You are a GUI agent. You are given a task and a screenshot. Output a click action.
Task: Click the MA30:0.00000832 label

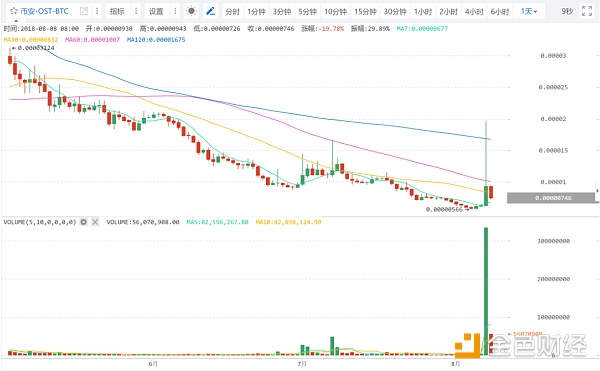(31, 39)
